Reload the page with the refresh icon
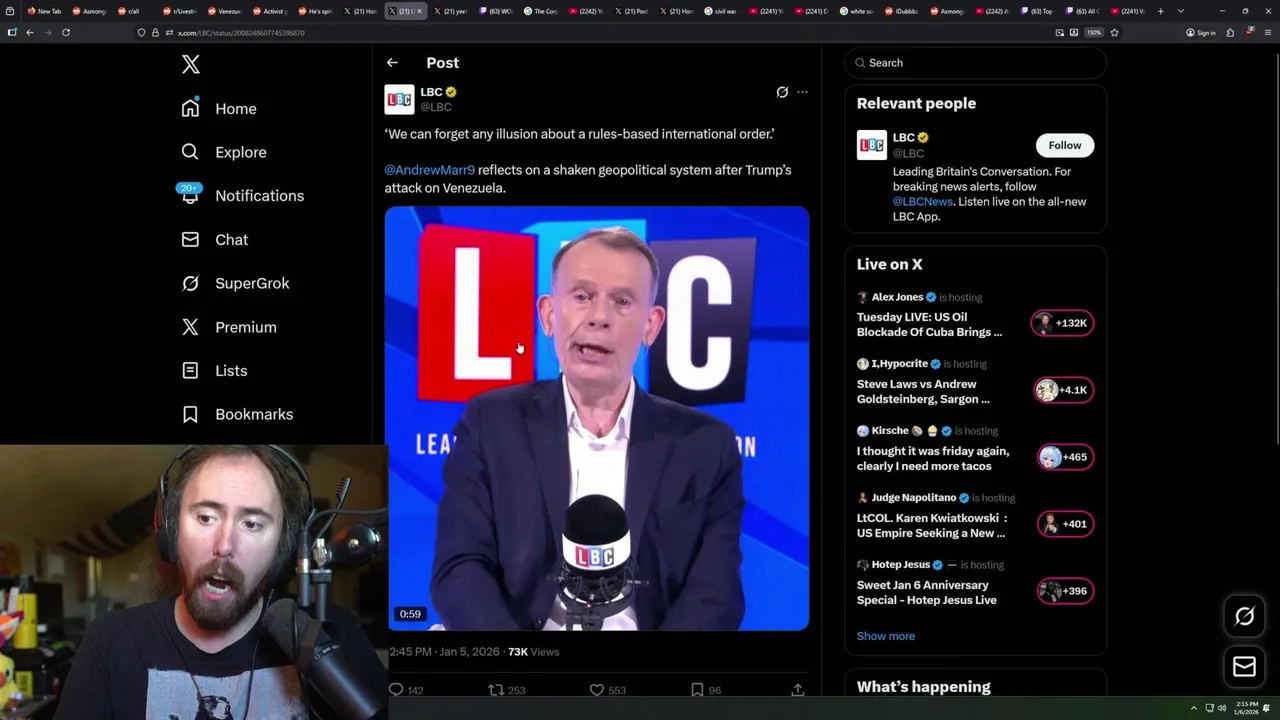1280x720 pixels. [x=66, y=32]
